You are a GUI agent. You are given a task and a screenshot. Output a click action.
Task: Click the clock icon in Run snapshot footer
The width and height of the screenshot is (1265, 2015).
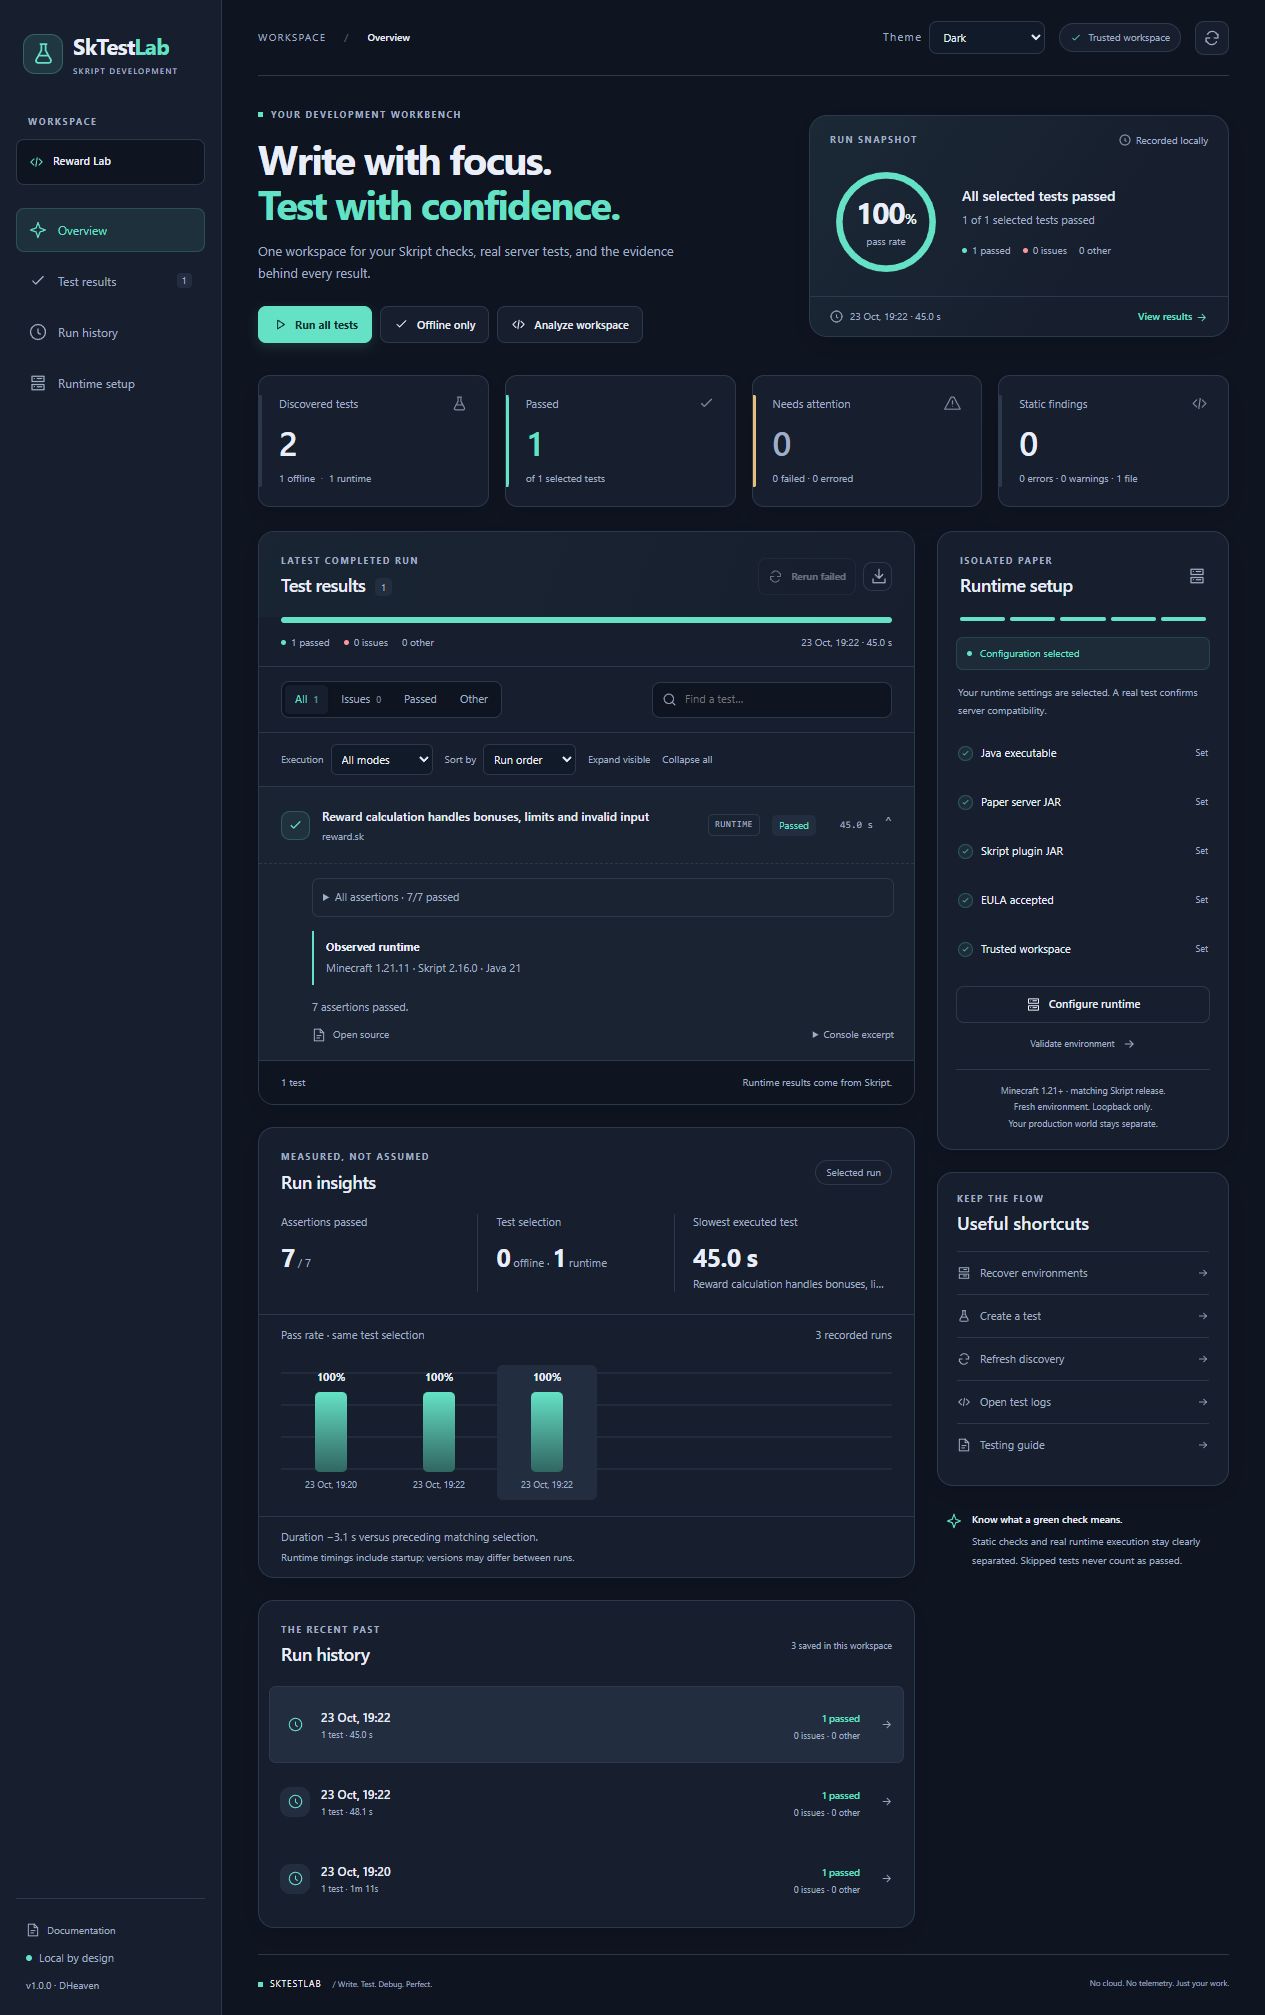tap(836, 316)
